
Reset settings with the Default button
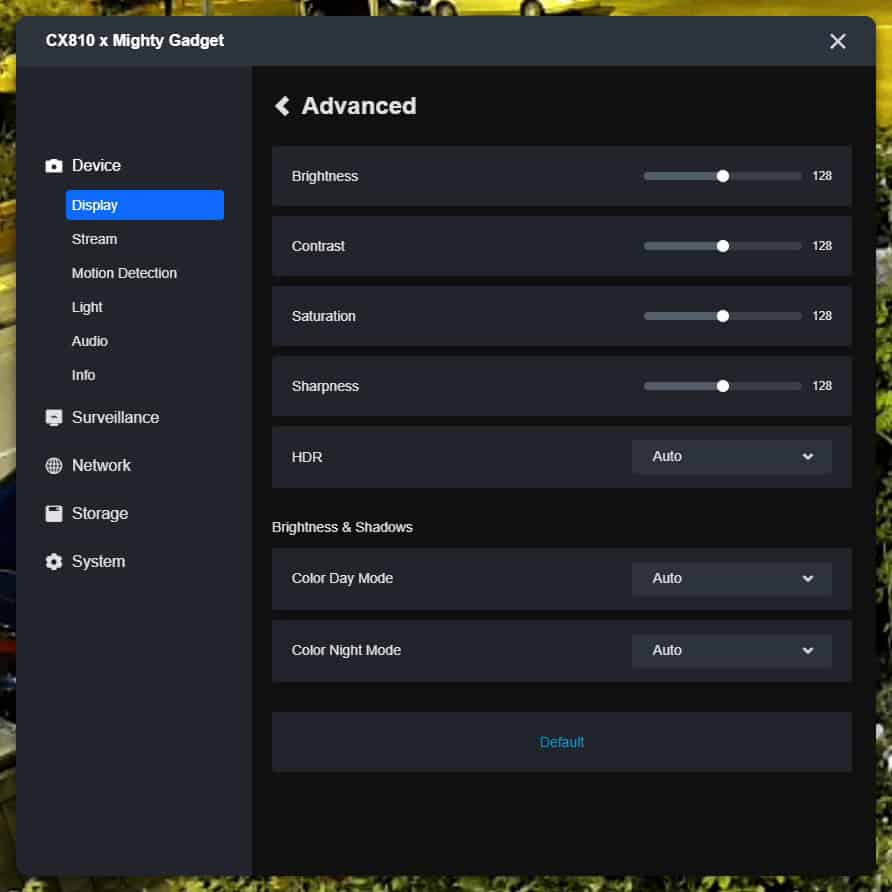561,742
